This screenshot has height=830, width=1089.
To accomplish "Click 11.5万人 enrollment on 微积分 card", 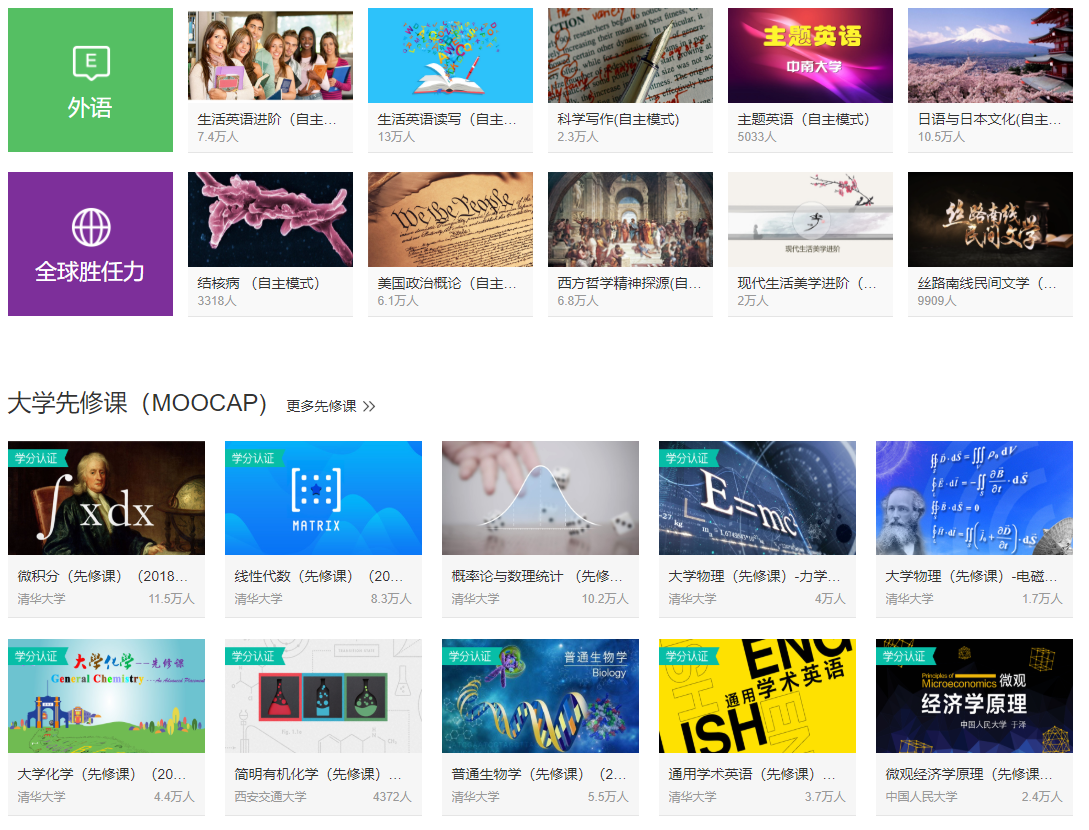I will (x=172, y=599).
